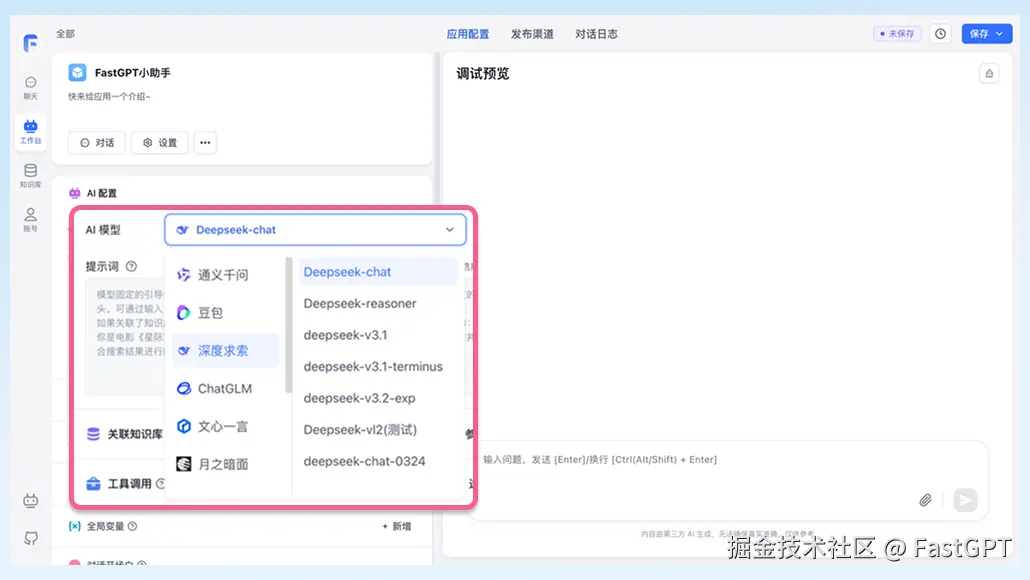Choose Deepseek-chat model option
Screen dimensions: 1030x580
click(x=378, y=272)
